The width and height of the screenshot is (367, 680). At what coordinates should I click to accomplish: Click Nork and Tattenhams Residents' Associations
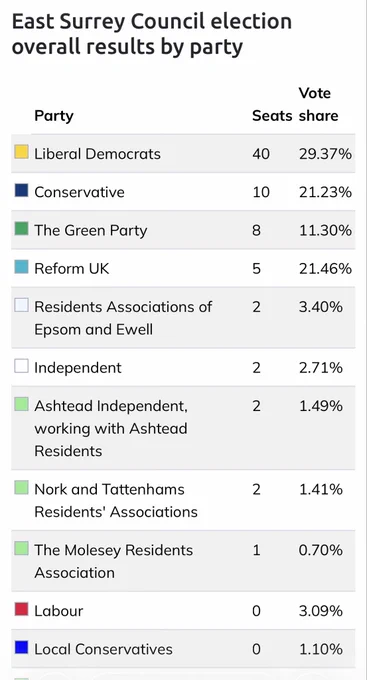coord(116,500)
